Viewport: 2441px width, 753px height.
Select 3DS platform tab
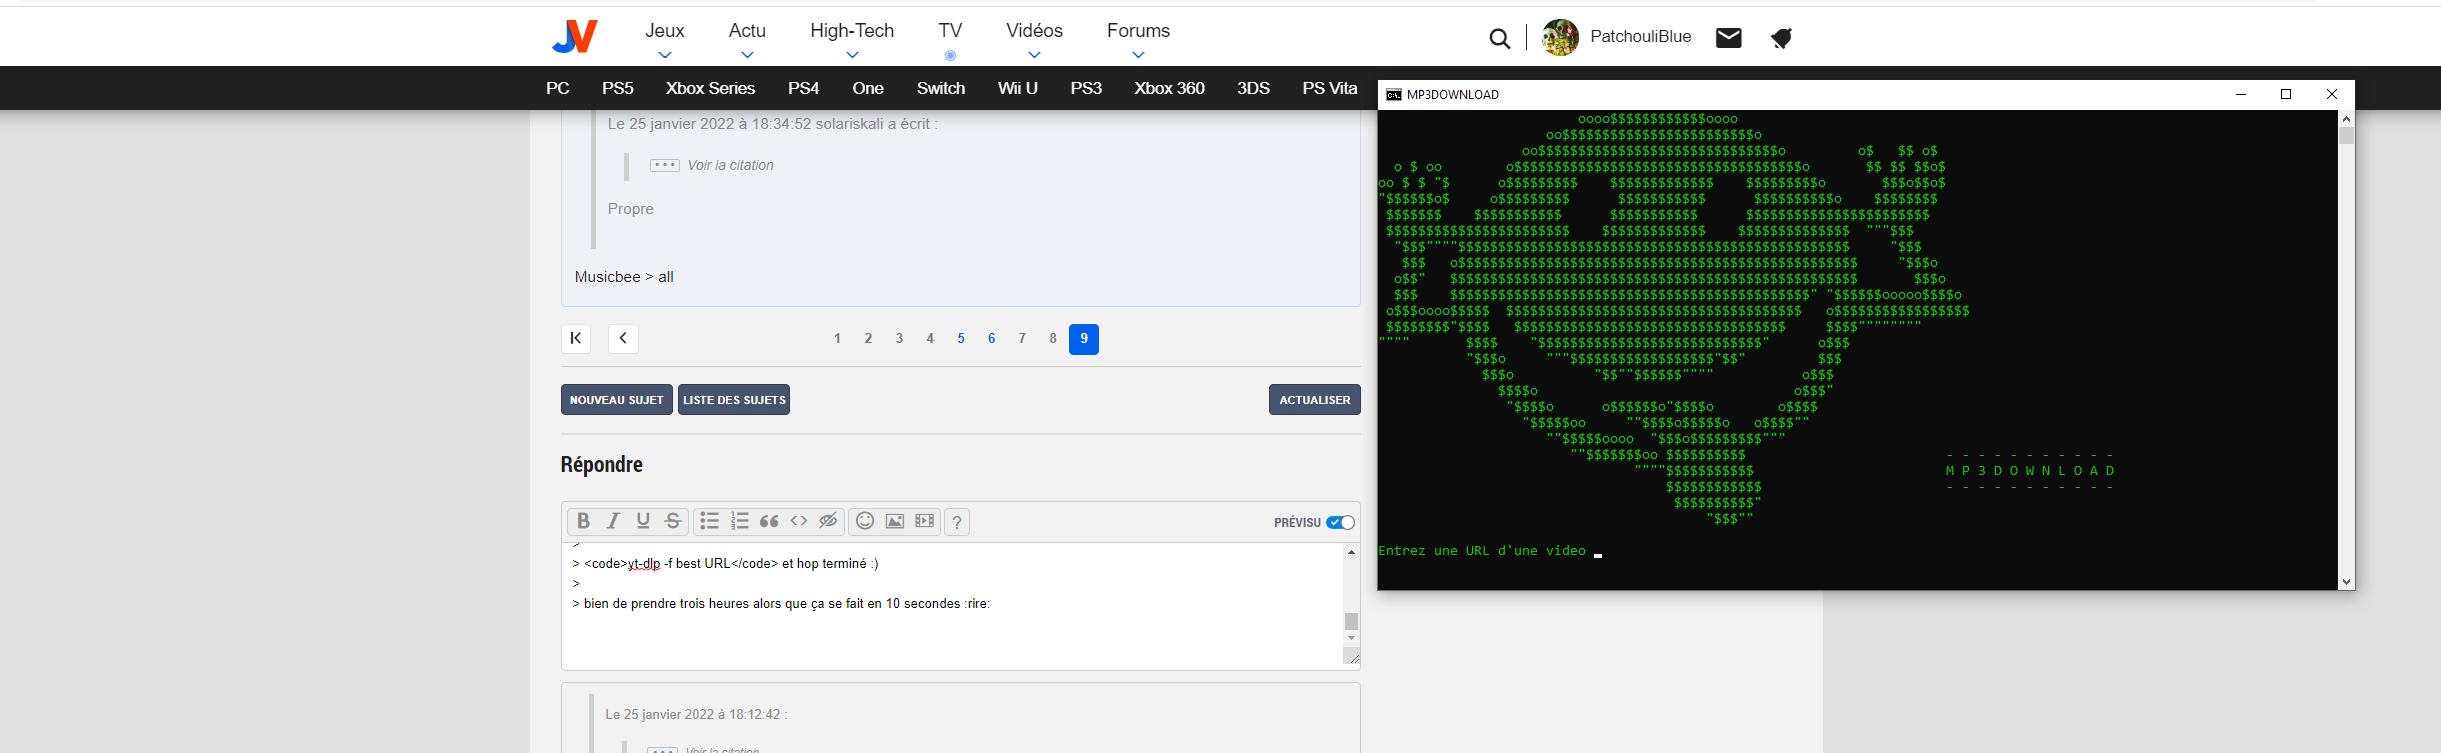1253,88
